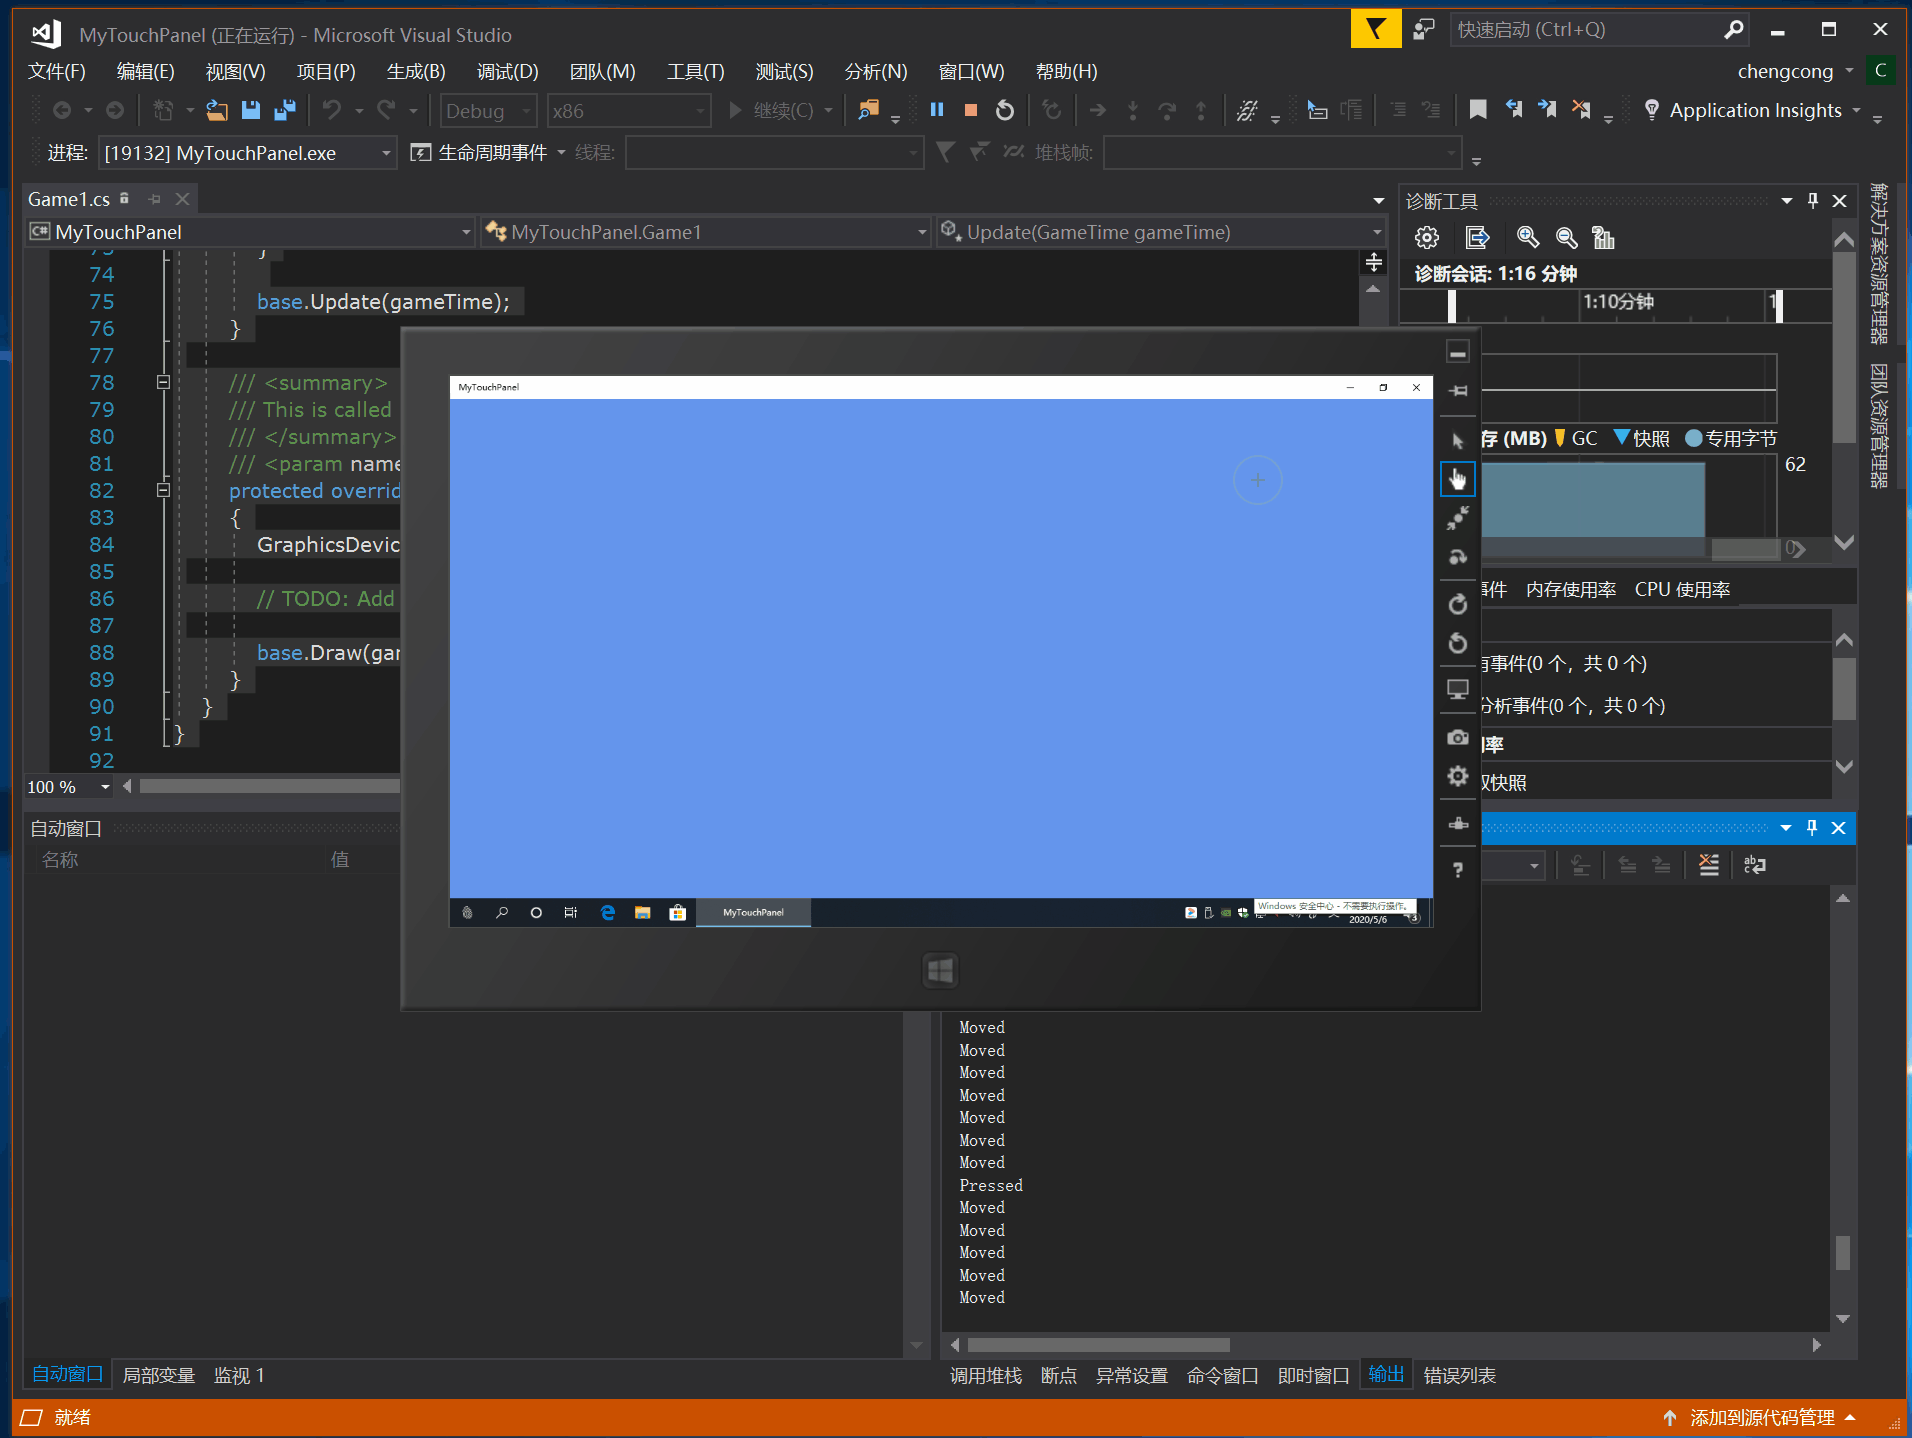
Task: Restart the debug session
Action: pyautogui.click(x=1005, y=110)
